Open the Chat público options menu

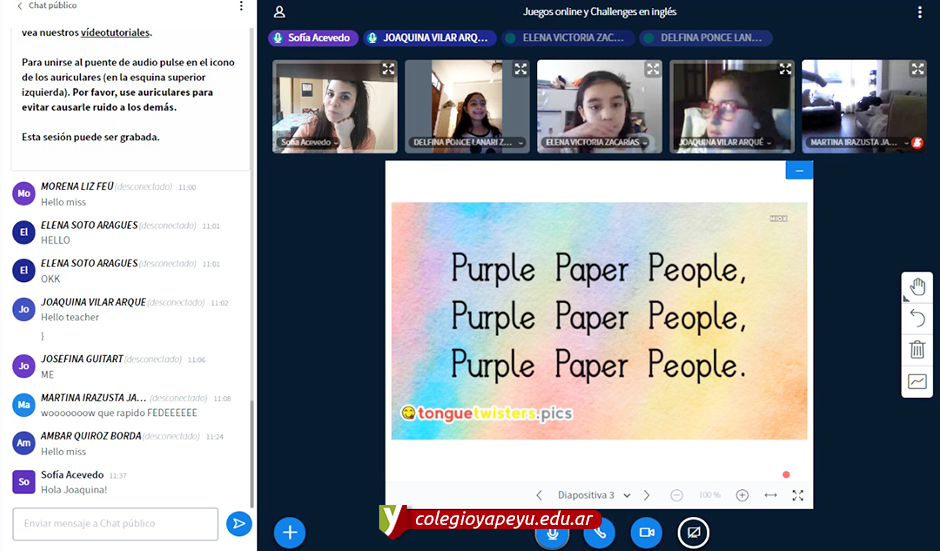point(241,6)
